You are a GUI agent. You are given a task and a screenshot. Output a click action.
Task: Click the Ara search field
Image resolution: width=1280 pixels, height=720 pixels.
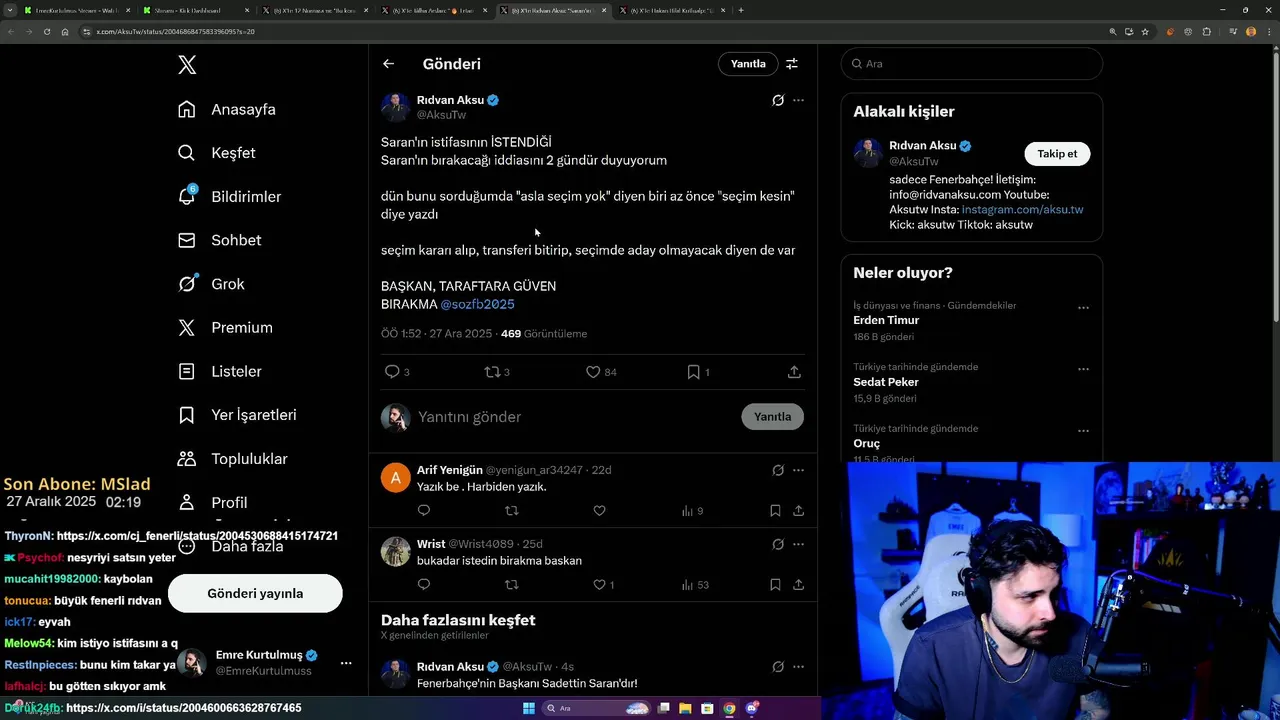pos(972,64)
